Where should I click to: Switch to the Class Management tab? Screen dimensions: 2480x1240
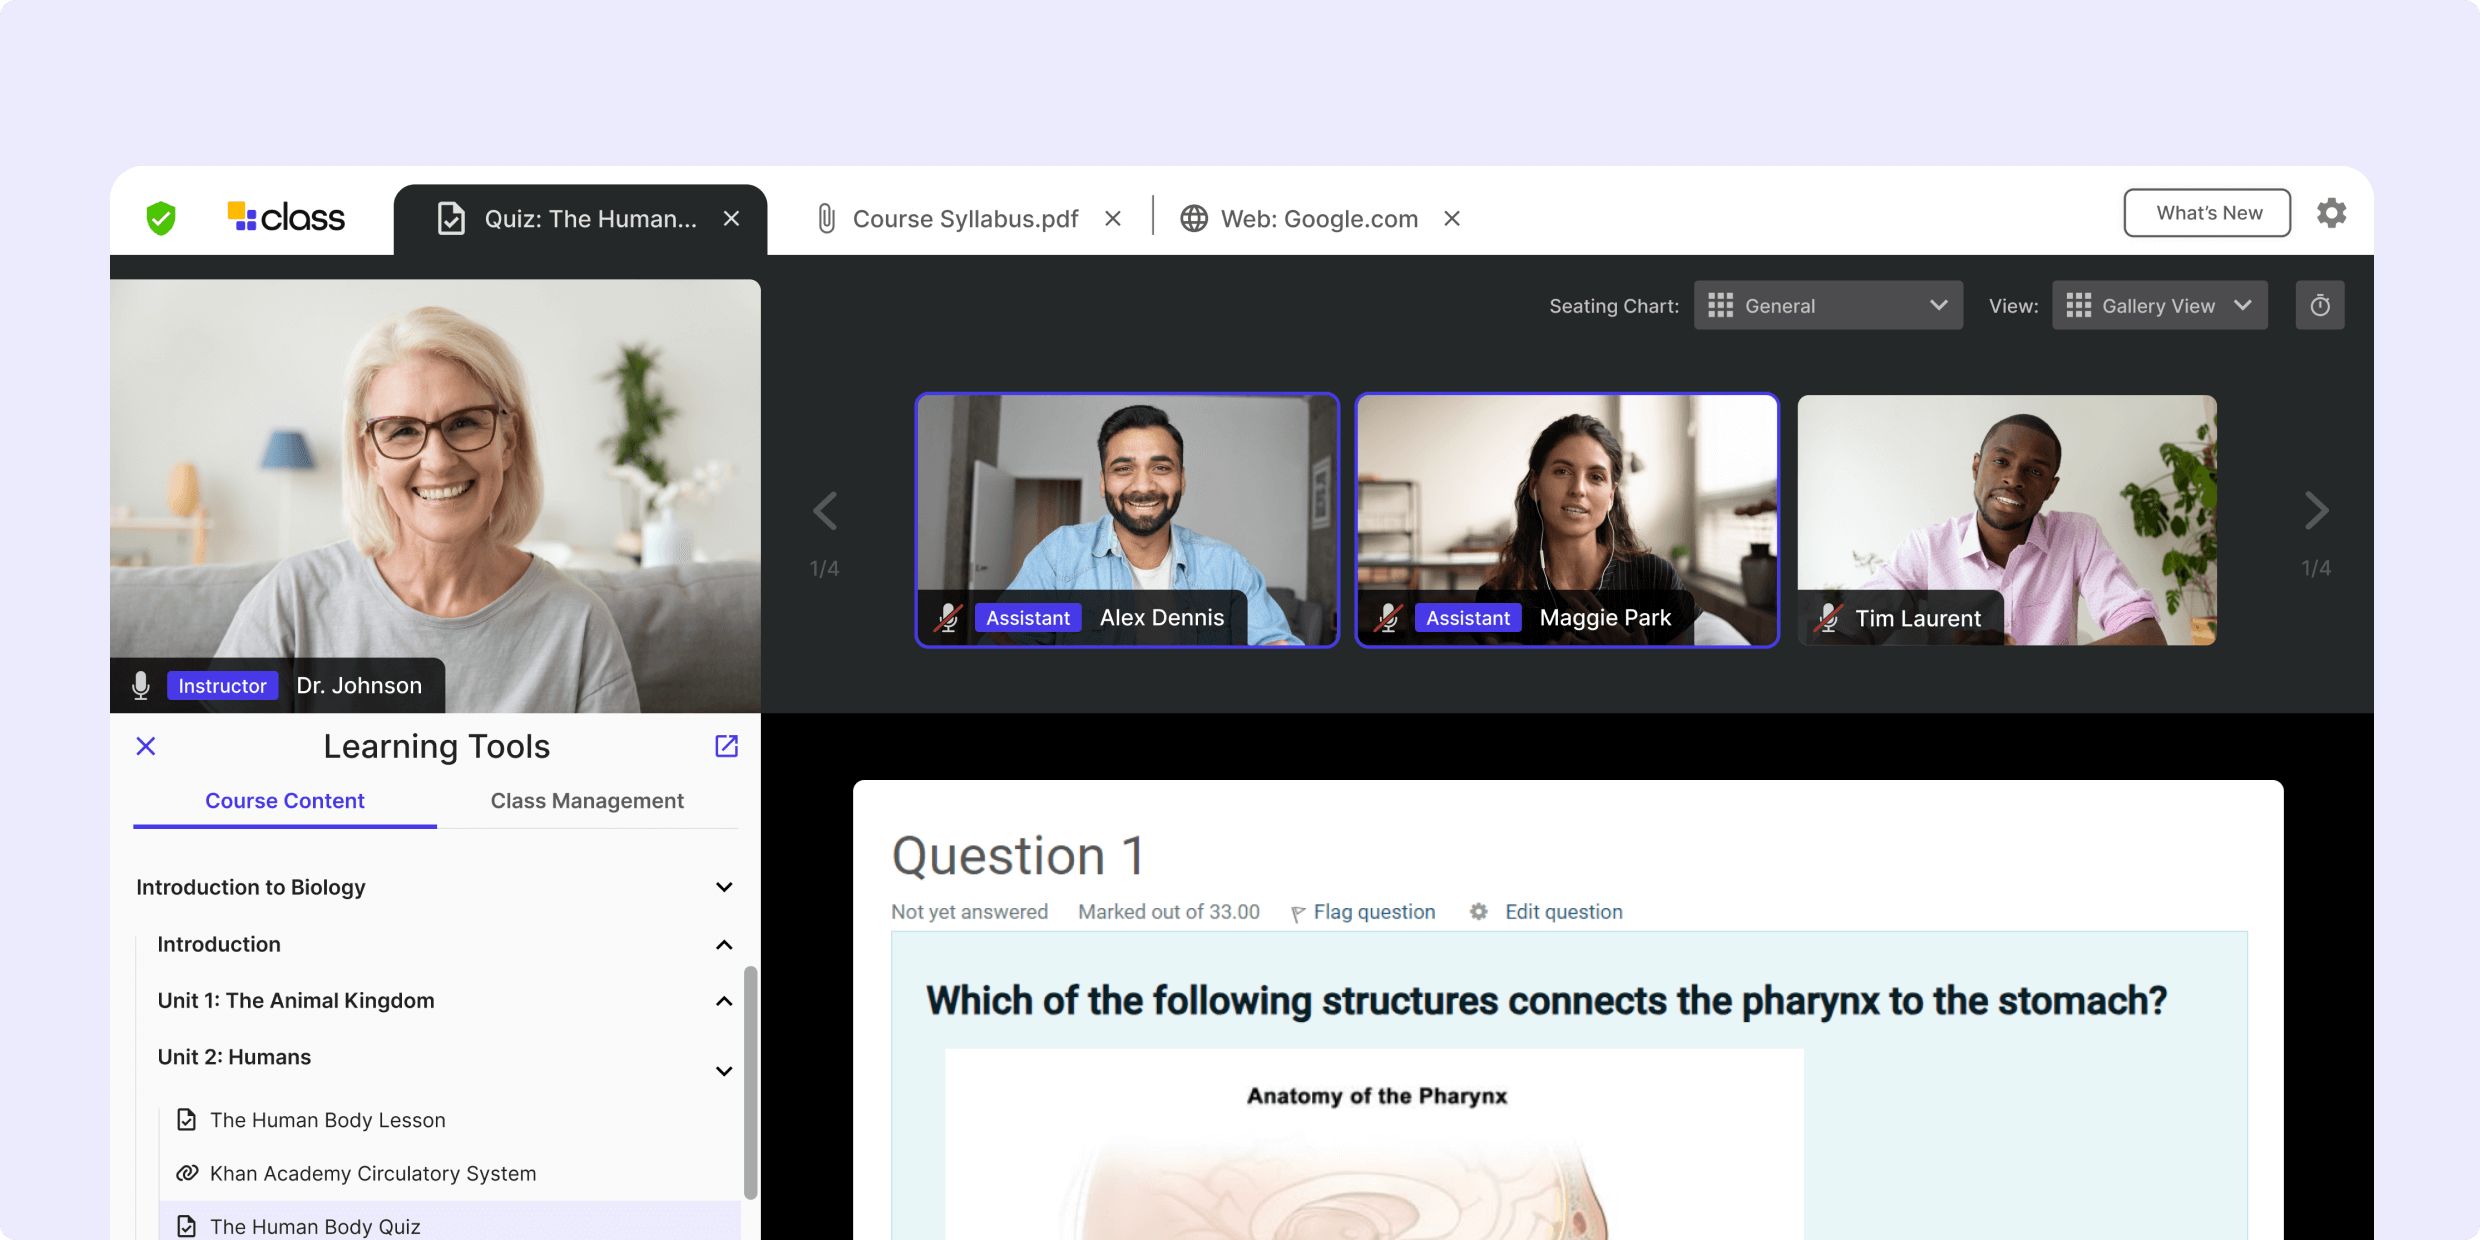coord(587,800)
